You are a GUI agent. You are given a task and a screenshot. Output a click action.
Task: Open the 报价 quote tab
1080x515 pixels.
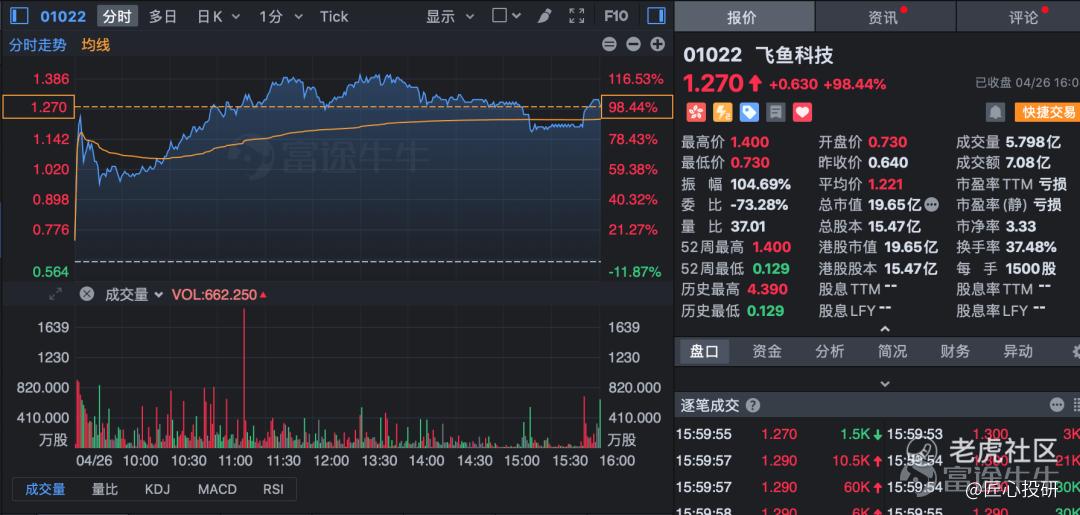[x=744, y=17]
